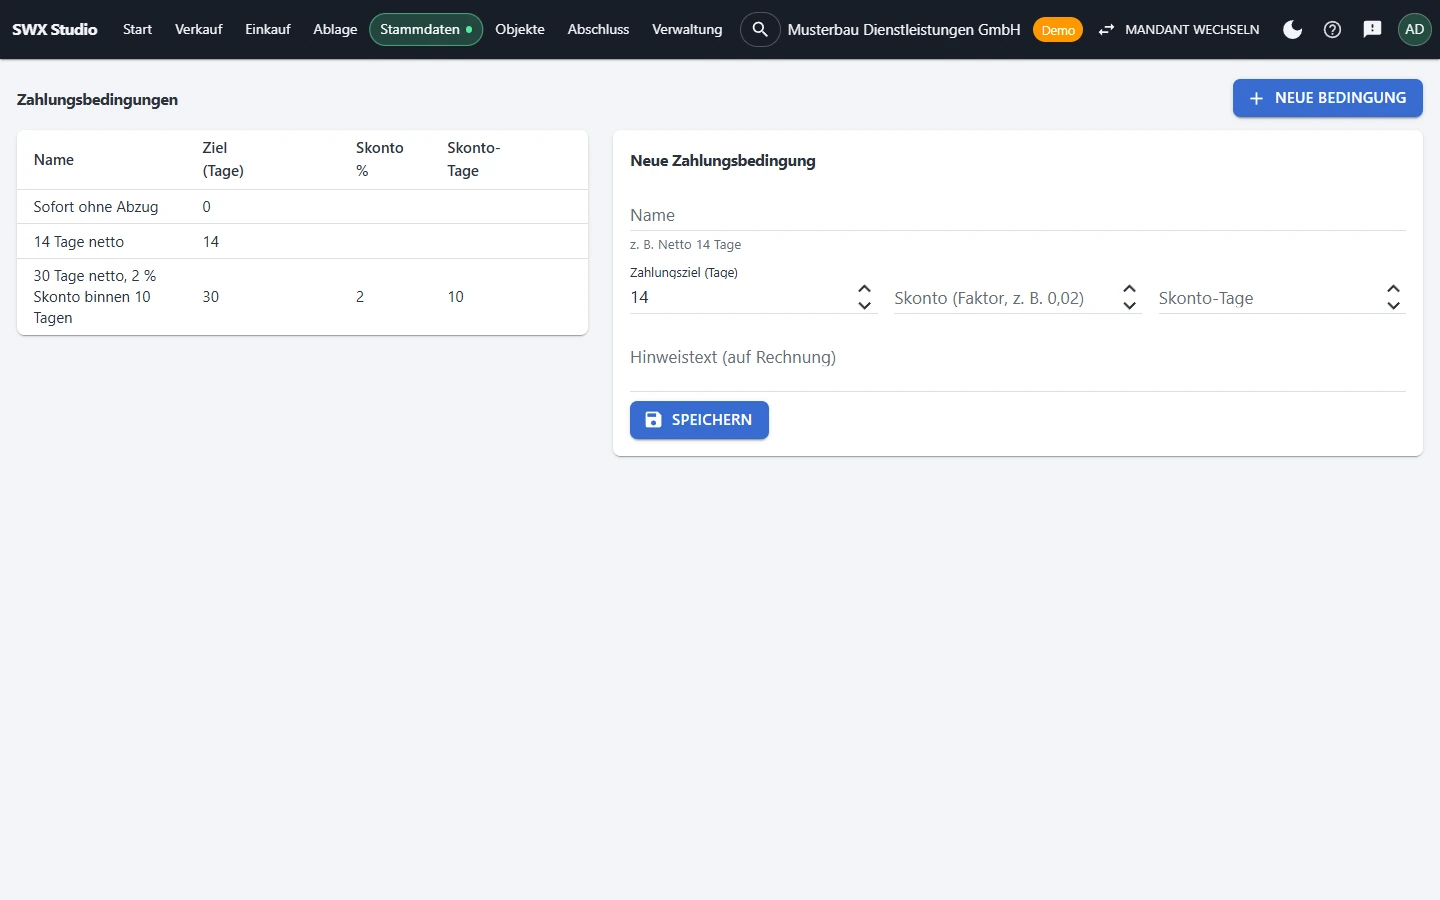Open the AD user avatar
This screenshot has height=900, width=1440.
[1414, 29]
